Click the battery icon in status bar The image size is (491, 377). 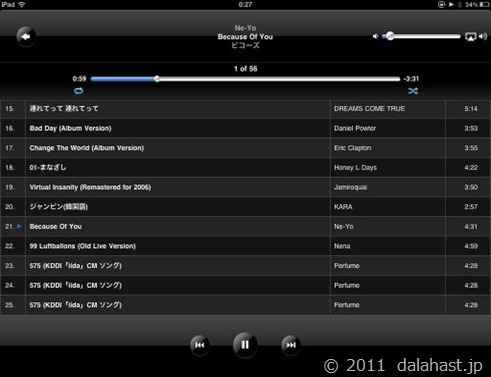484,4
